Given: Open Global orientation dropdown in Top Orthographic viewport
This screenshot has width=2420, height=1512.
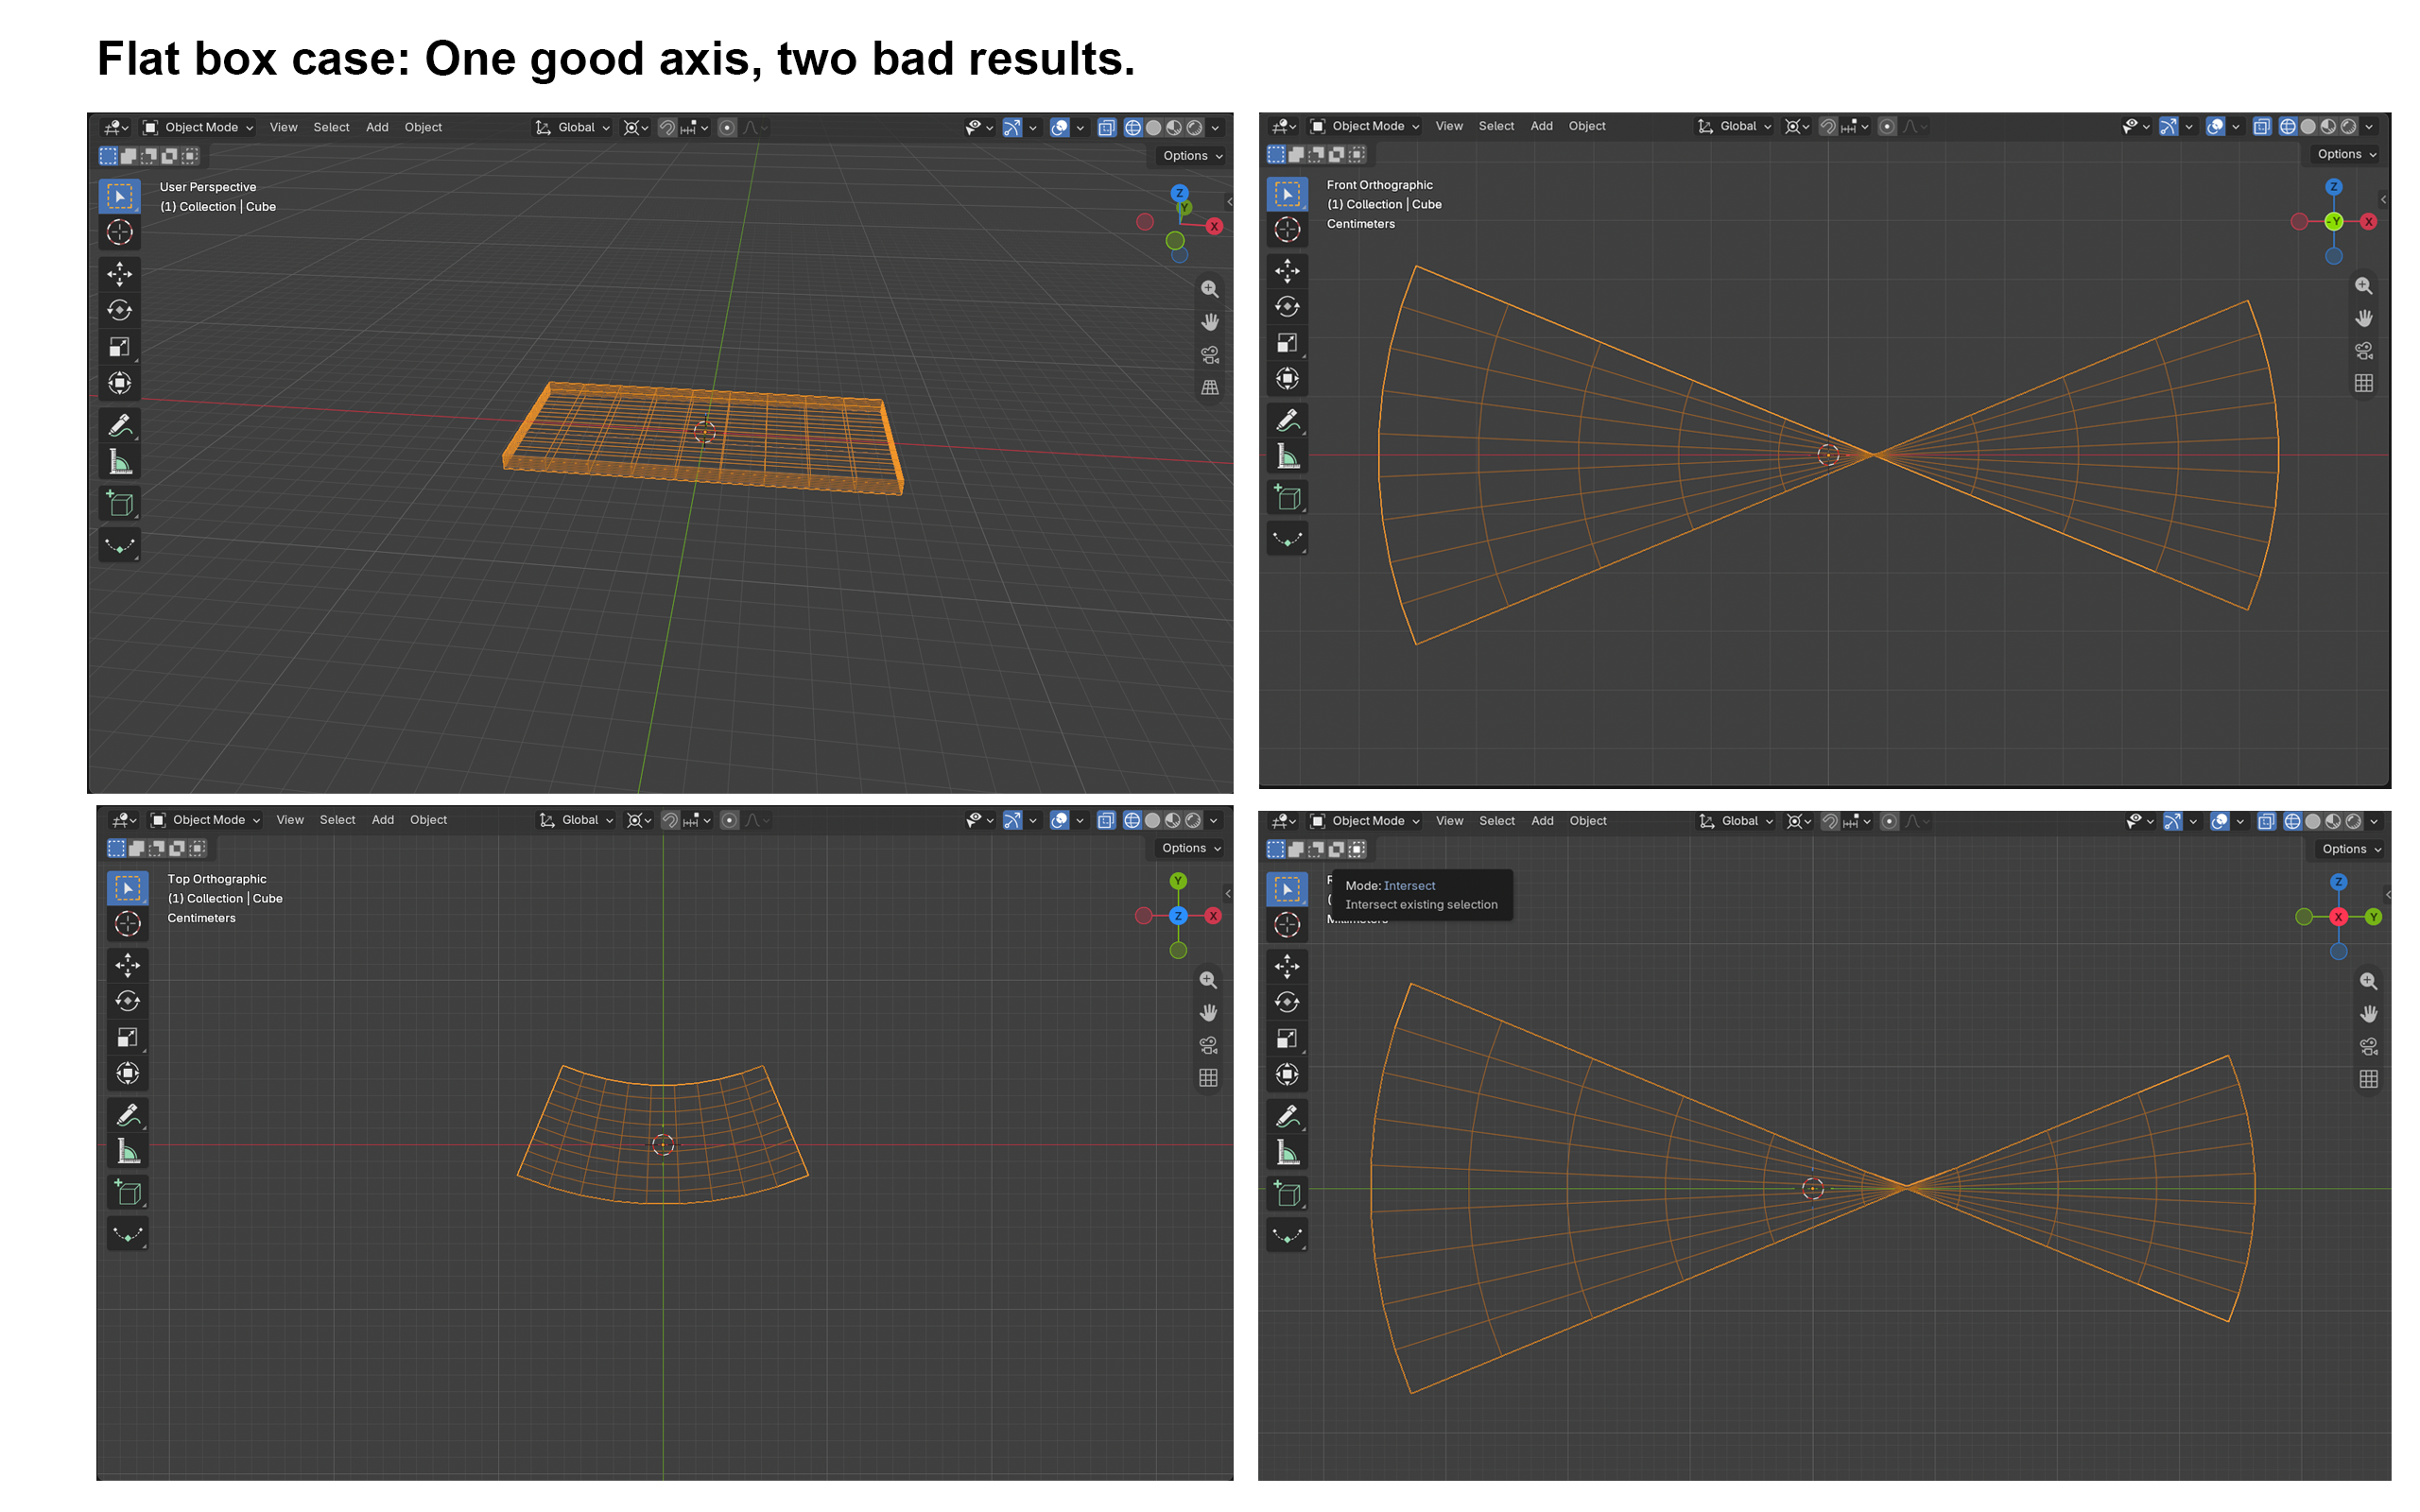Looking at the screenshot, I should 576,820.
